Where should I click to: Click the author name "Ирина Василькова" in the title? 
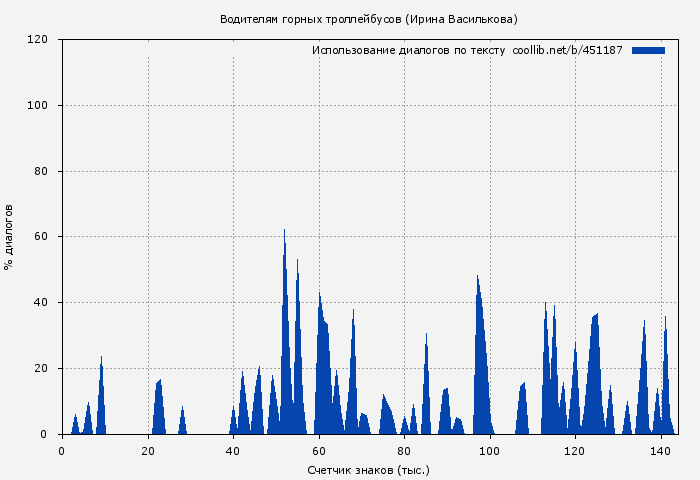(465, 19)
